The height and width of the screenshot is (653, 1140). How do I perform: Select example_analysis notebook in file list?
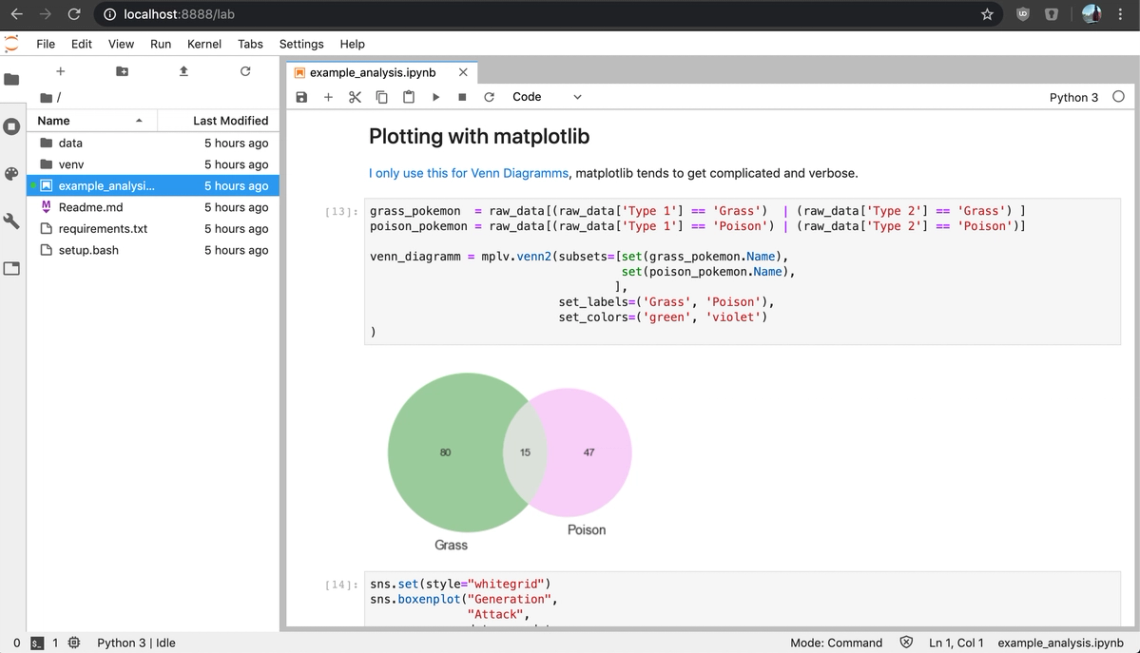(x=153, y=186)
